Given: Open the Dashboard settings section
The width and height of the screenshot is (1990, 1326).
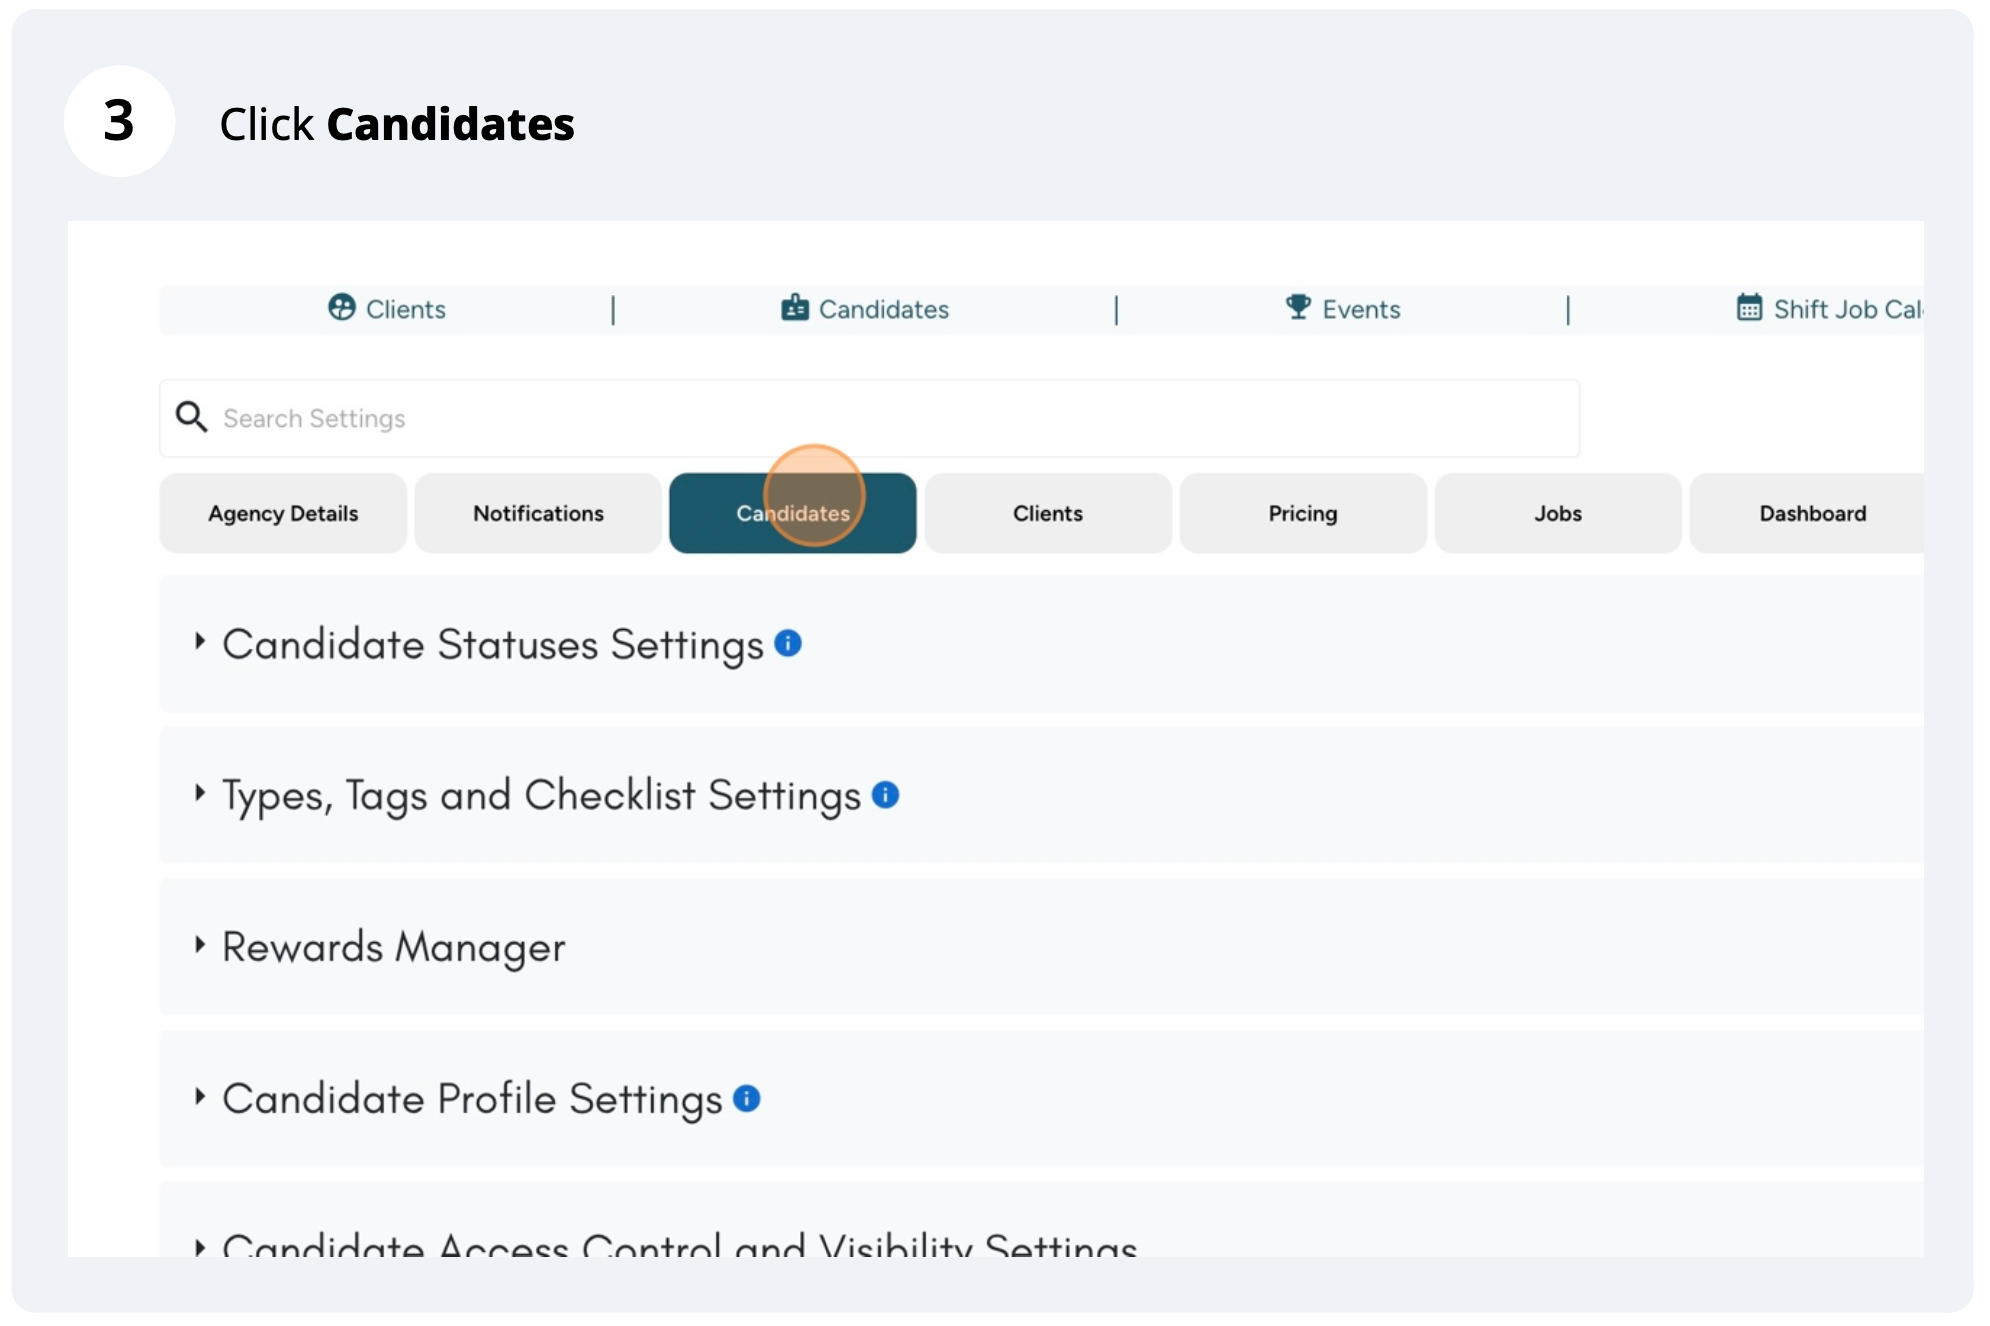Looking at the screenshot, I should click(x=1812, y=513).
